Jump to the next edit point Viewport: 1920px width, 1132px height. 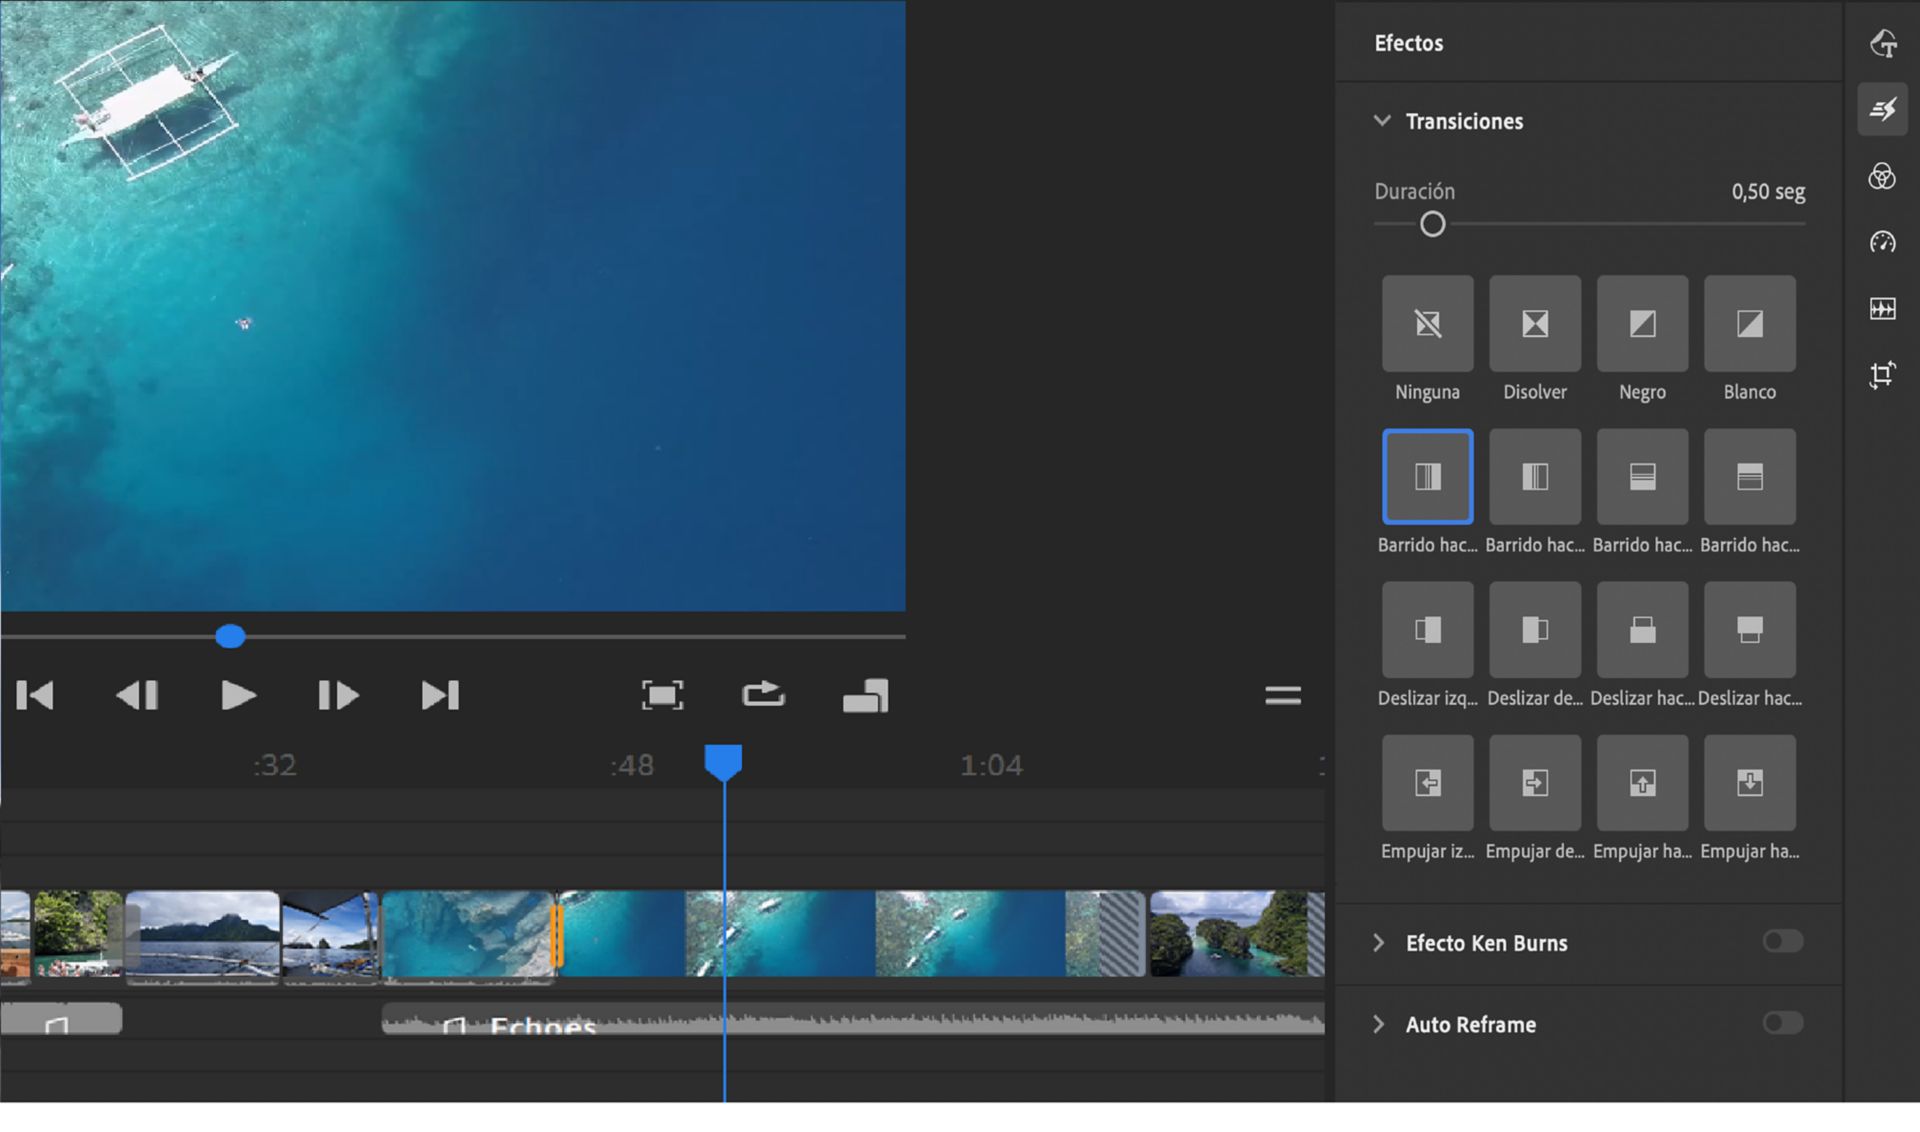coord(440,695)
